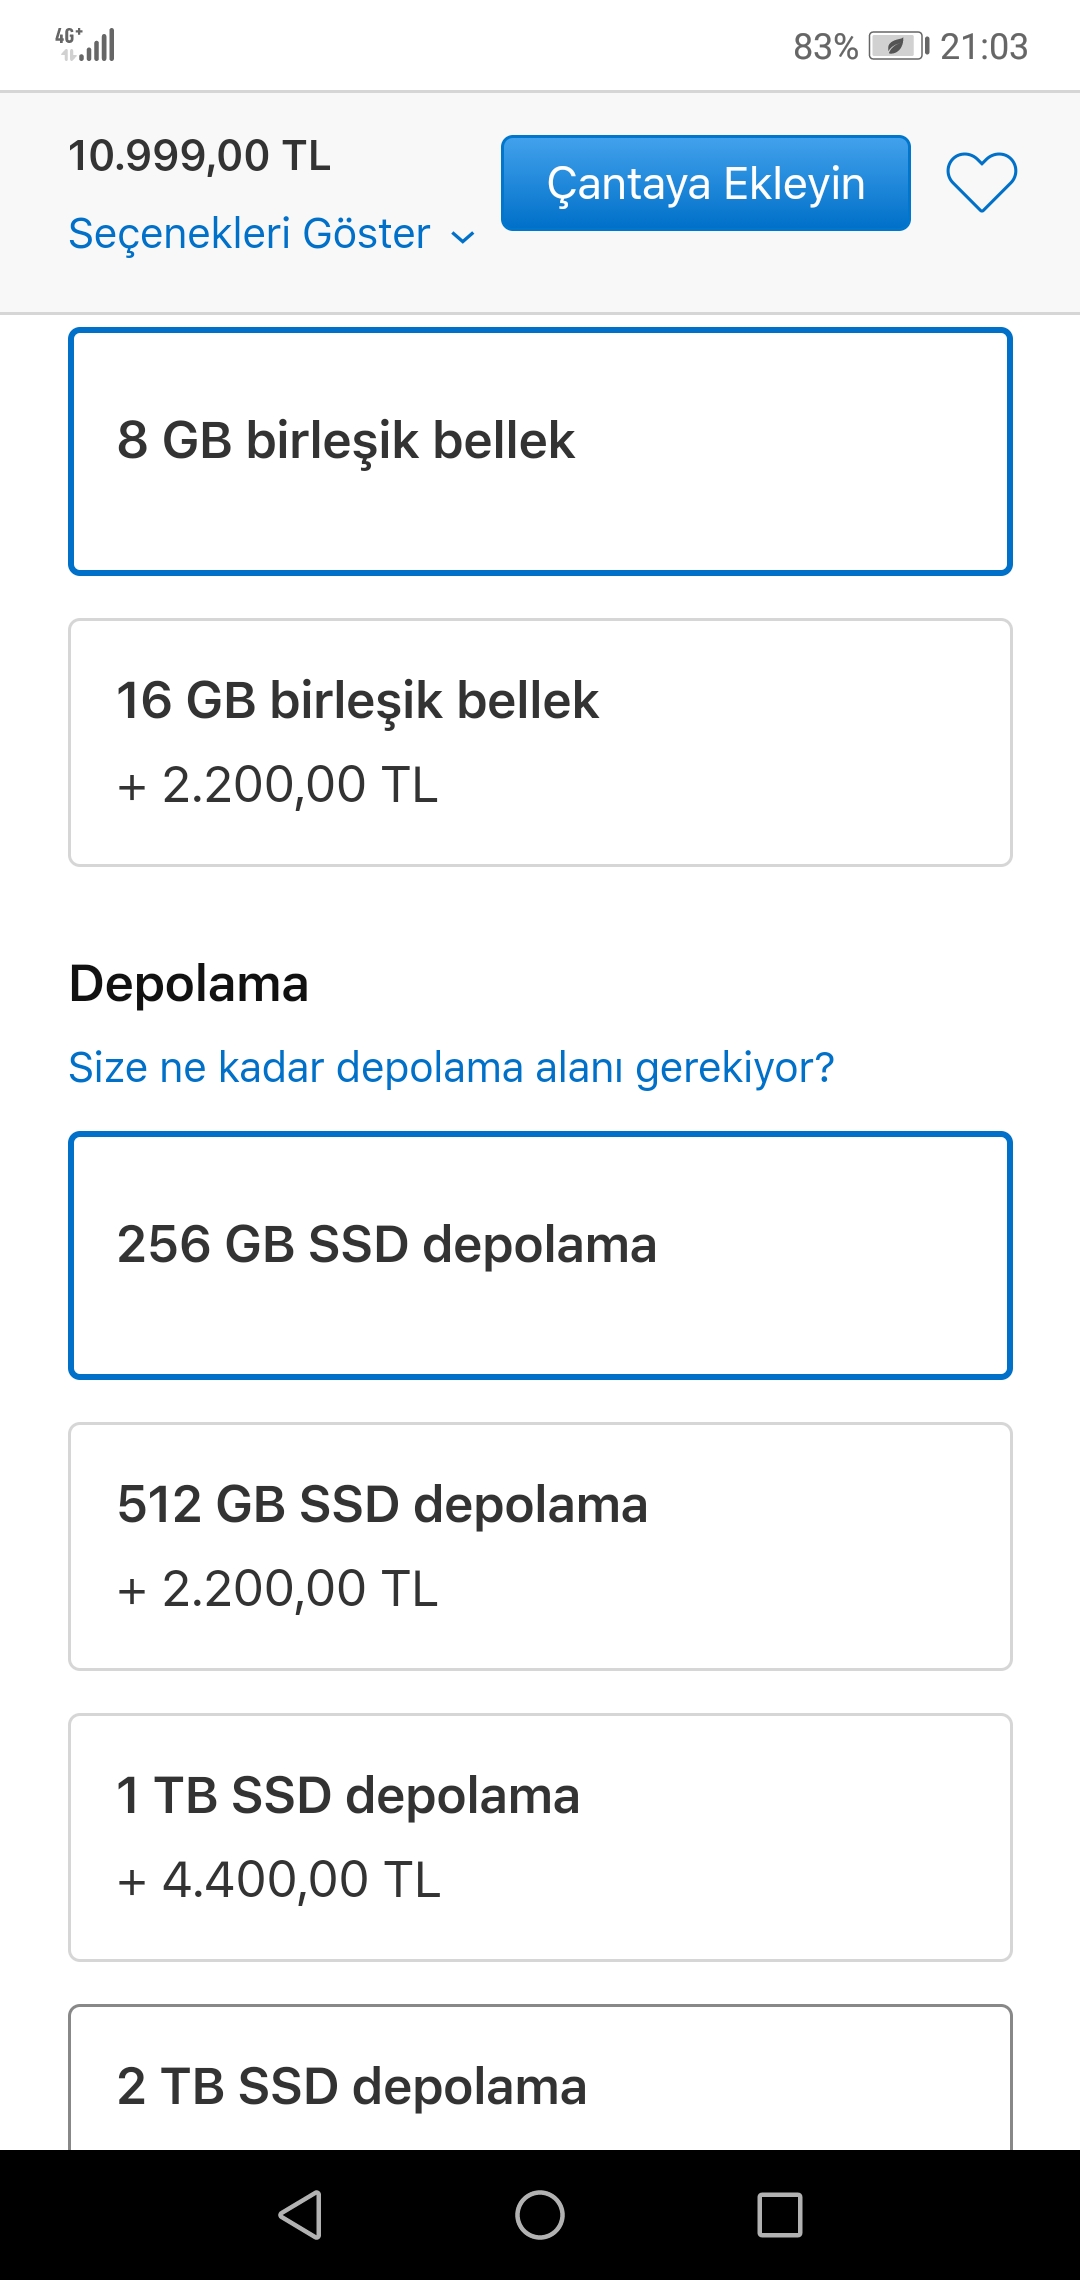Choose 512 GB SSD depolama option
The height and width of the screenshot is (2280, 1080).
coord(540,1546)
